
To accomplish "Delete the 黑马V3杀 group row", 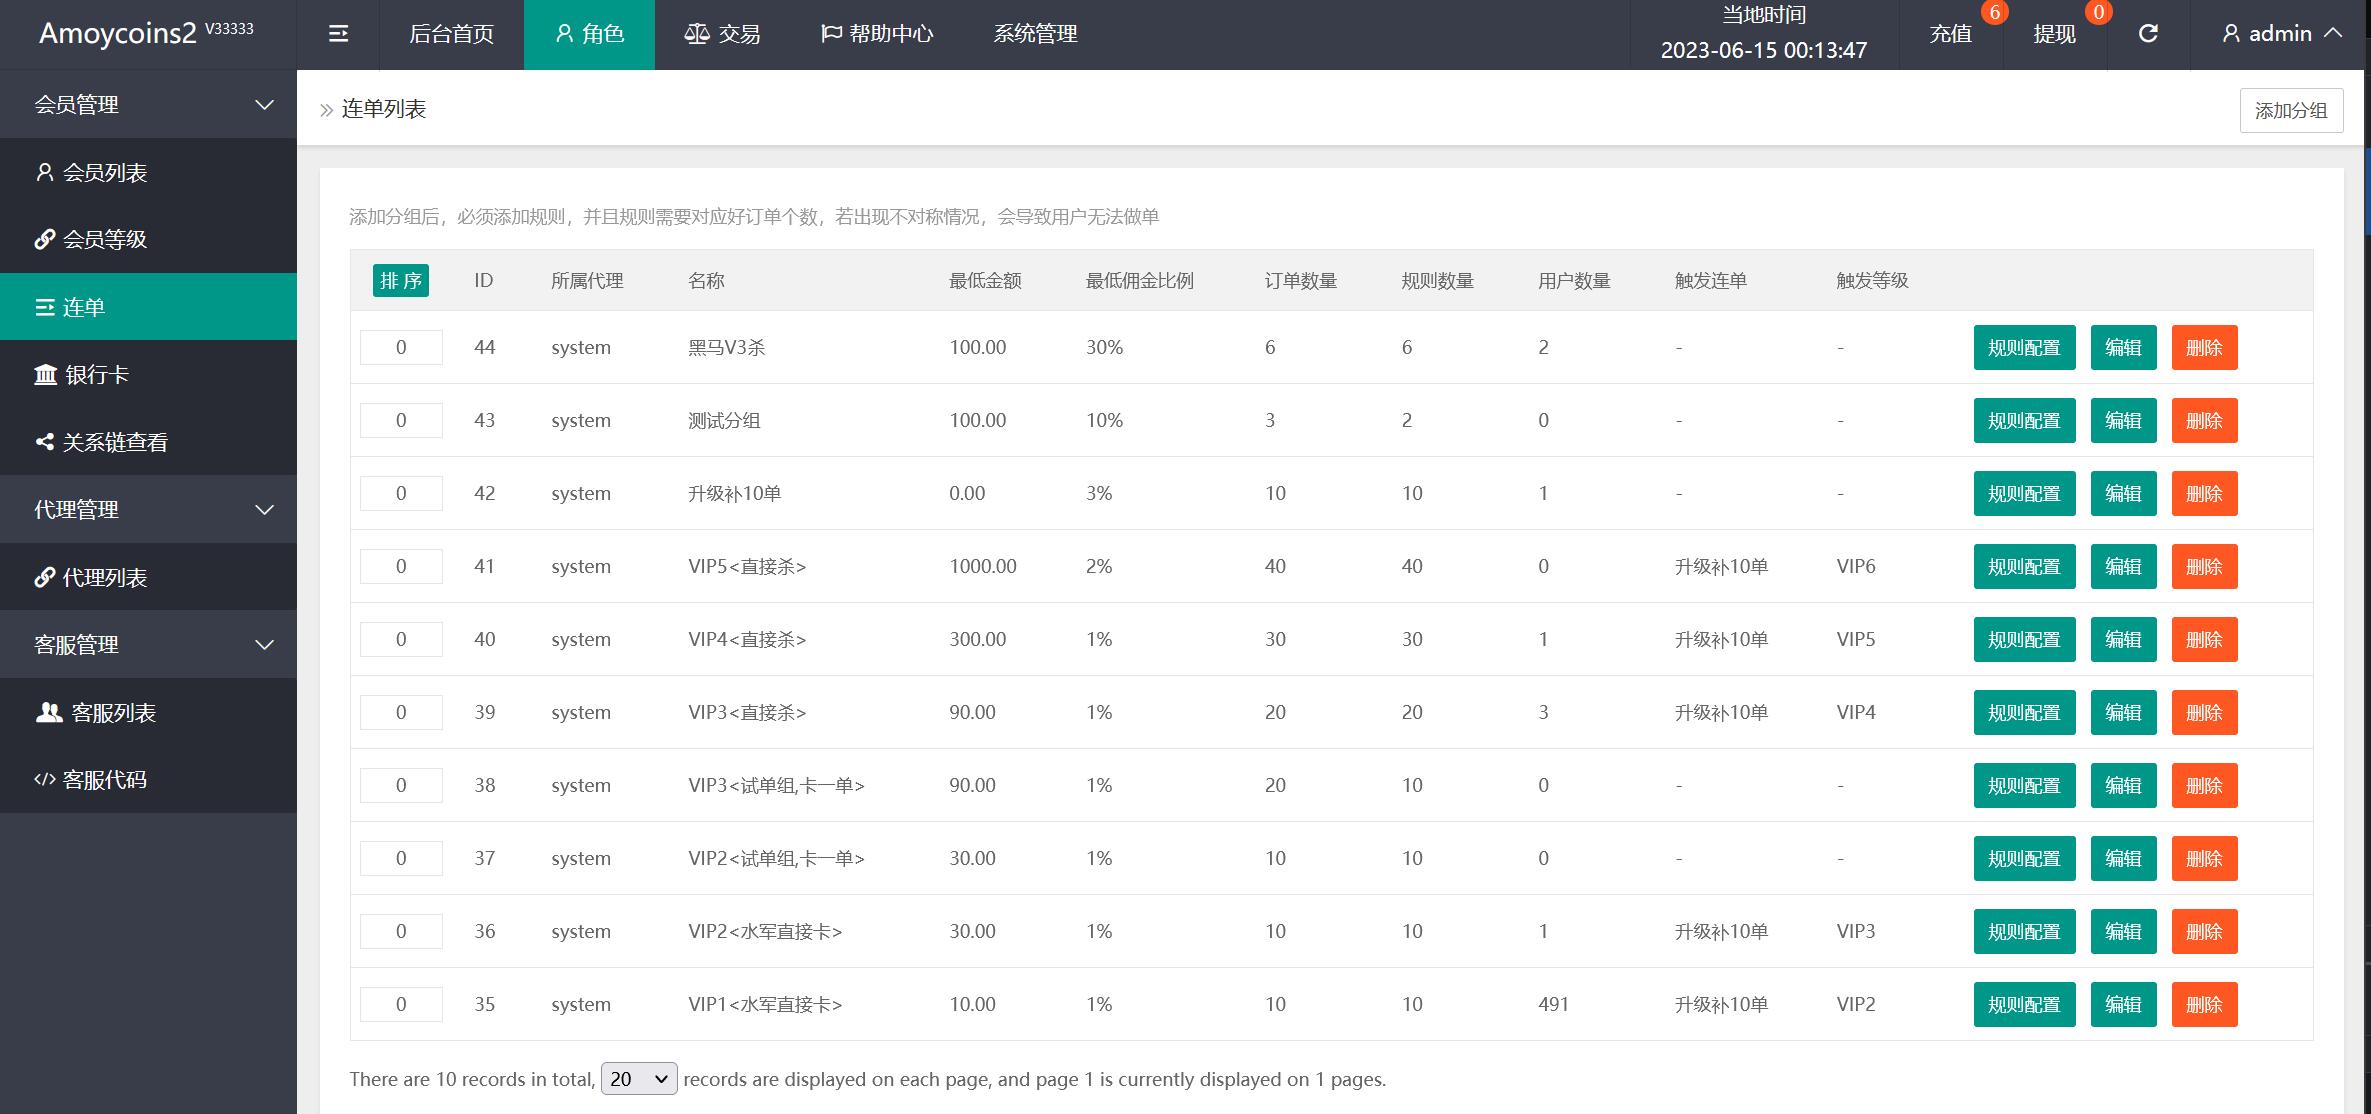I will click(2203, 347).
